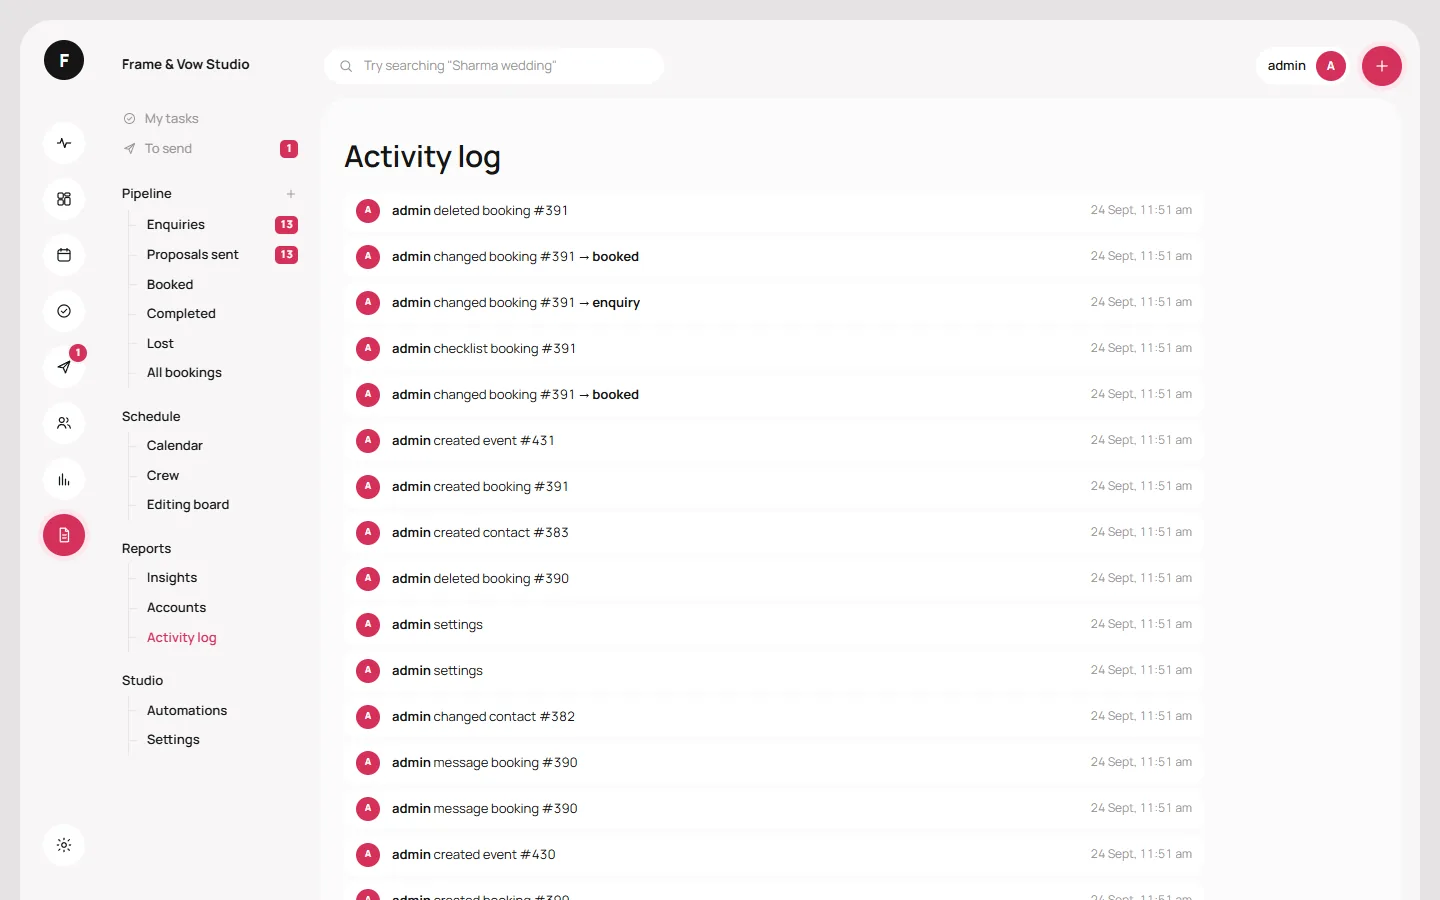1440x900 pixels.
Task: Click log entry 'admin changed contact #382'
Action: pyautogui.click(x=774, y=716)
